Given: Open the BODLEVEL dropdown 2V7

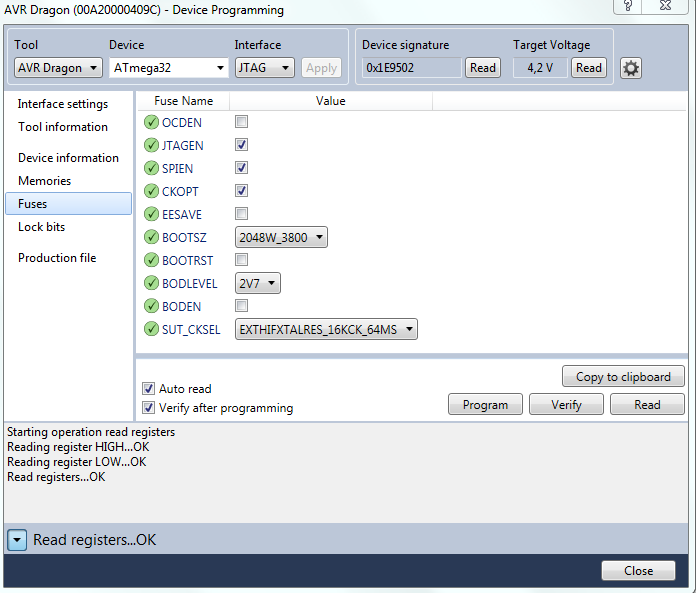Looking at the screenshot, I should click(257, 283).
